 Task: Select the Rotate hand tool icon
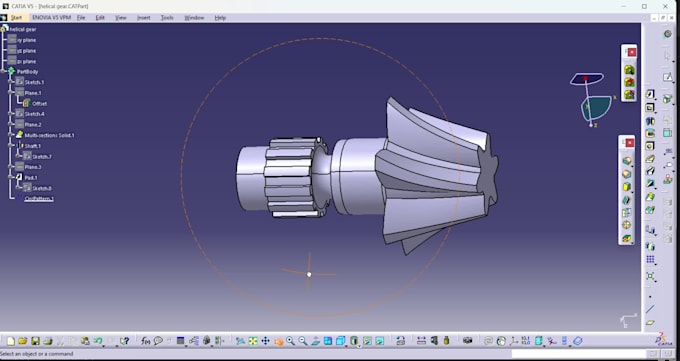[278, 342]
